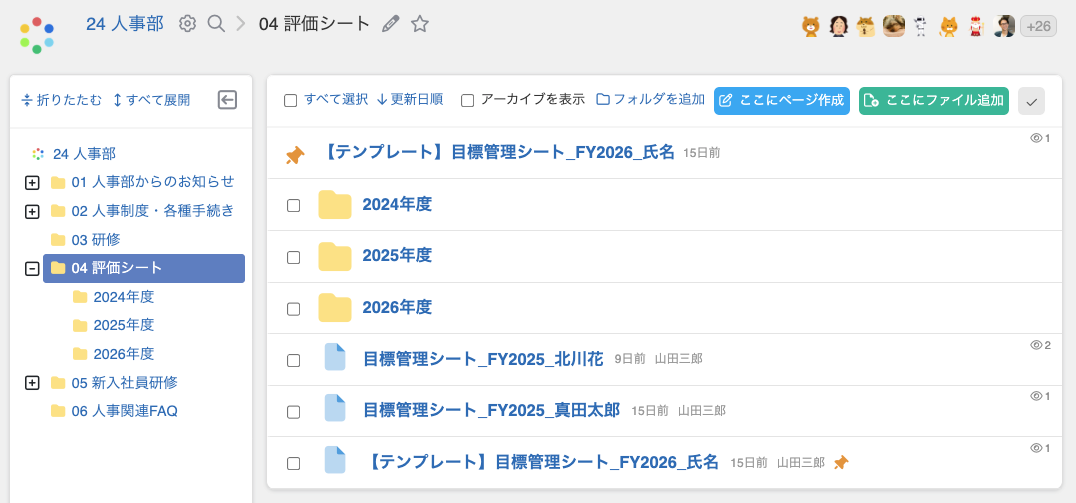Viewport: 1076px width, 503px height.
Task: Collapse the 04 評価シート tree node
Action: click(32, 268)
